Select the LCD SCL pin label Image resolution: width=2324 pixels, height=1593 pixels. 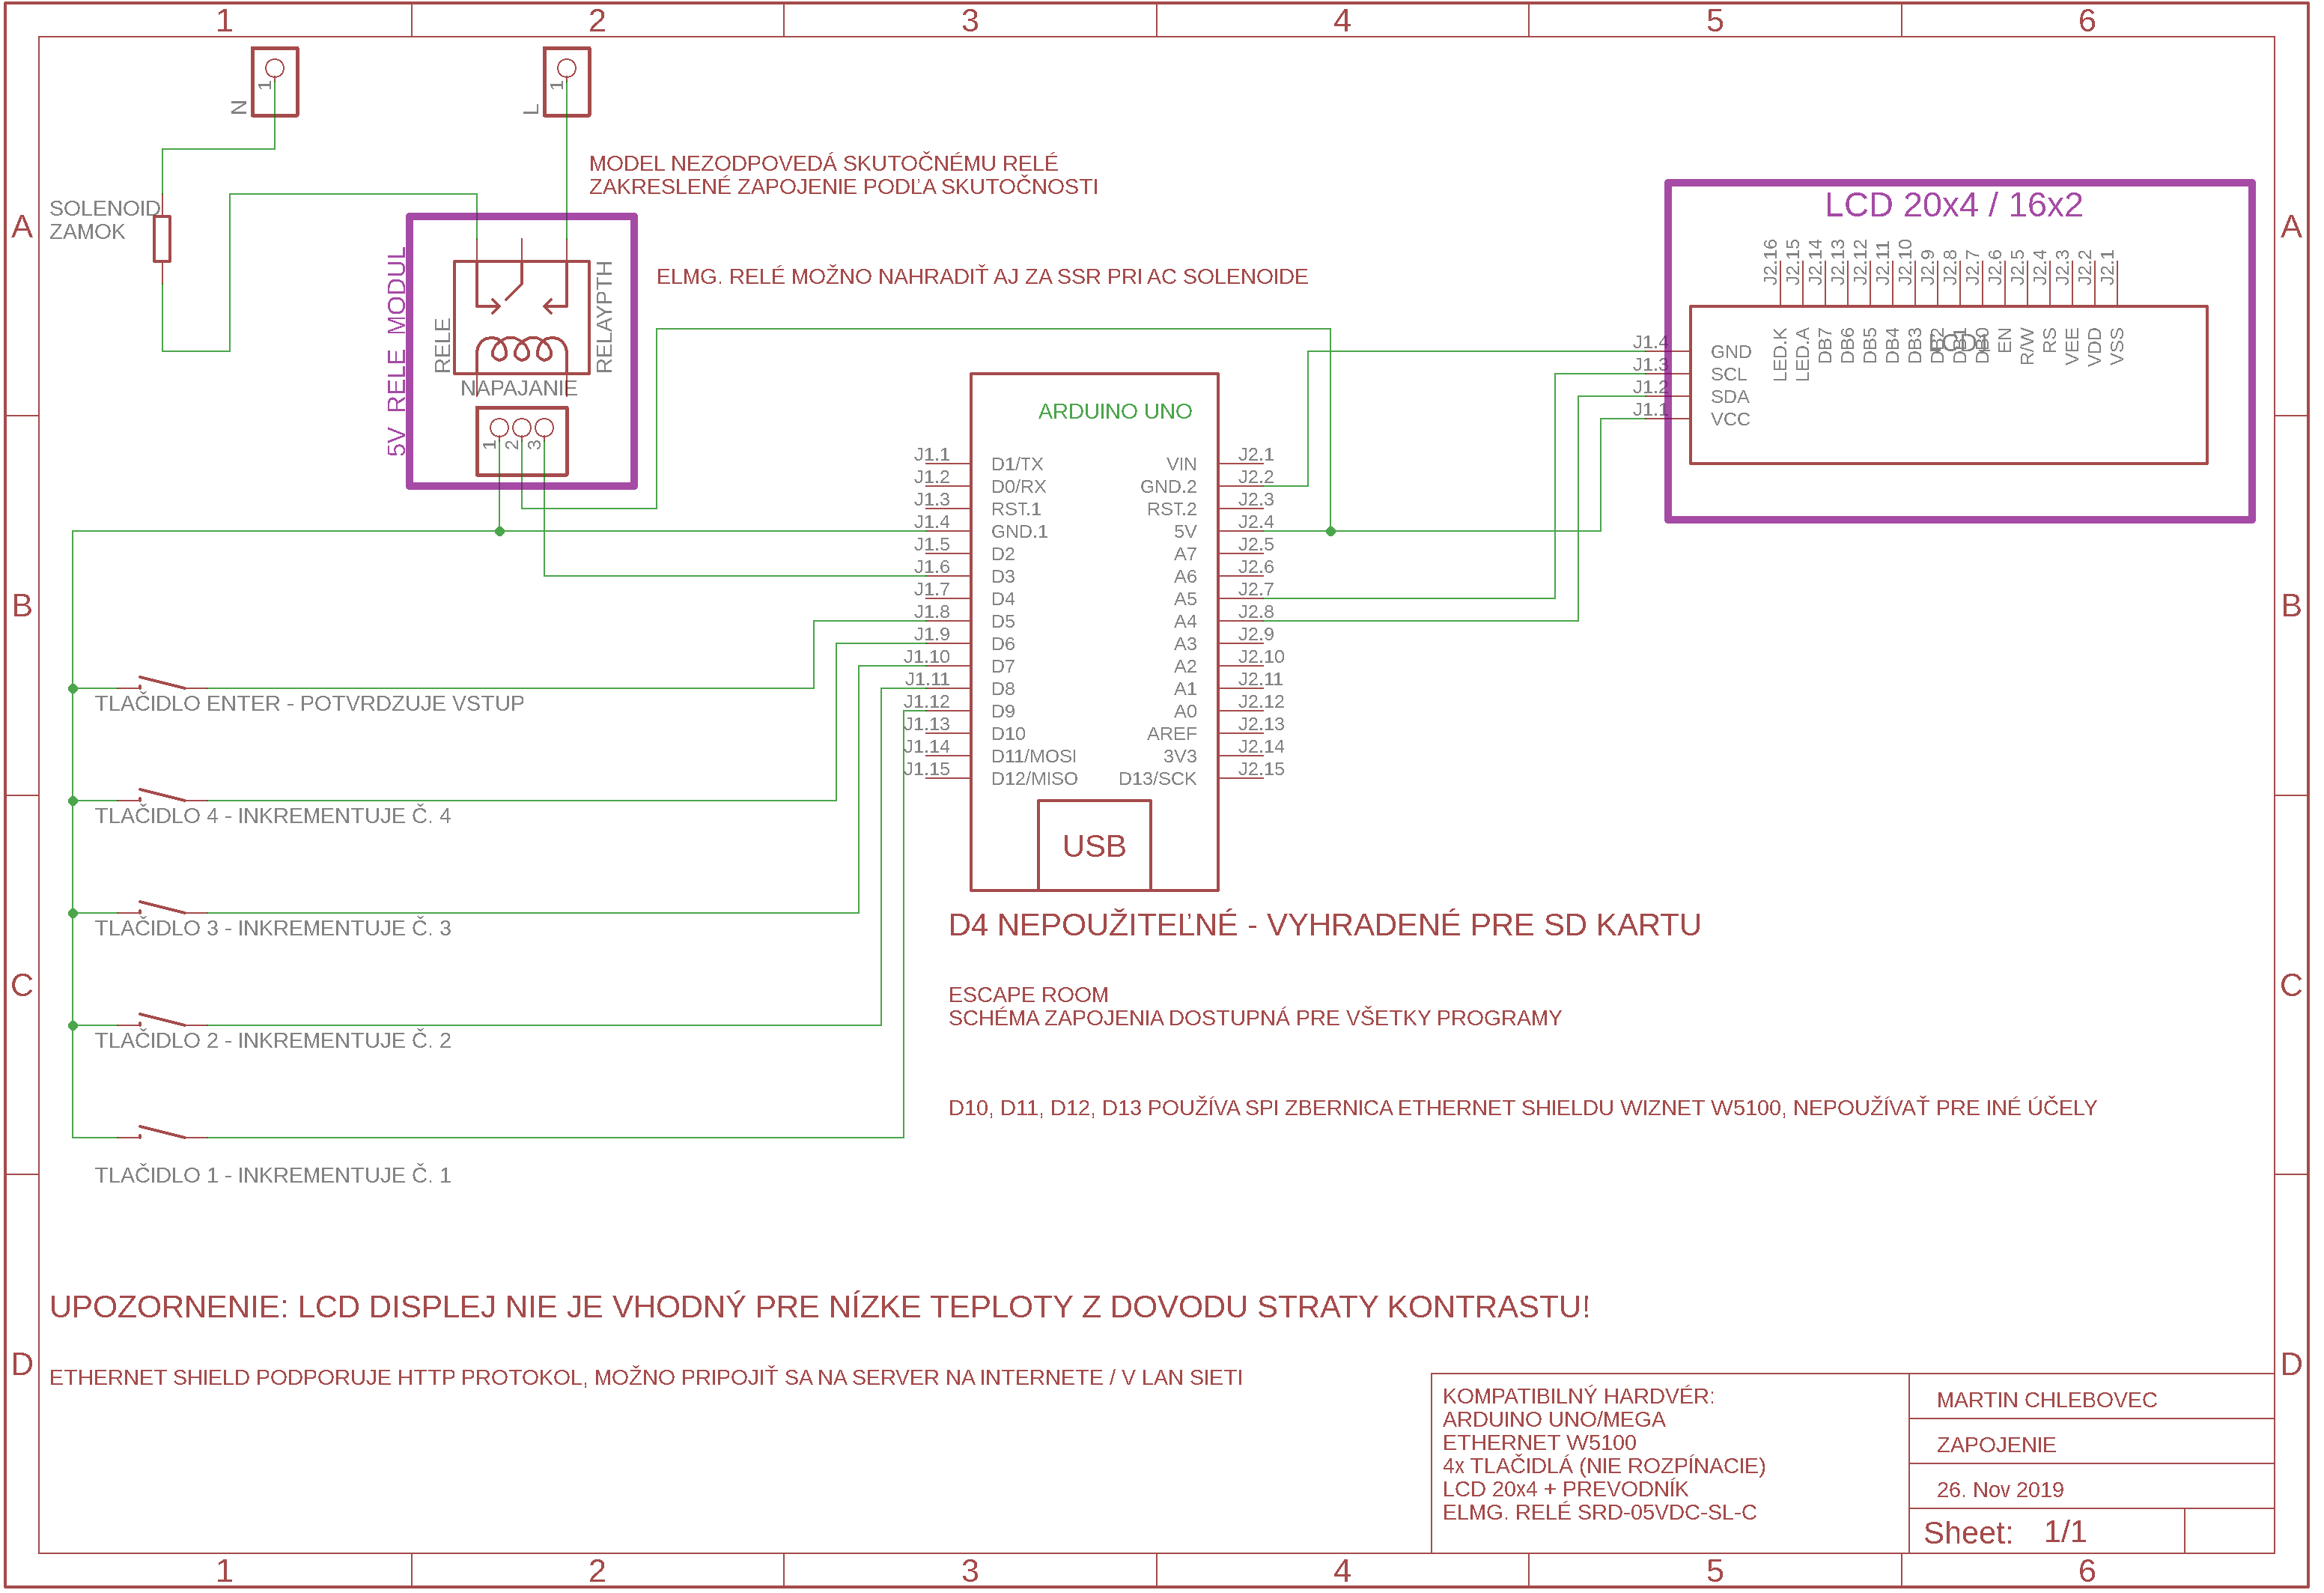(1728, 374)
